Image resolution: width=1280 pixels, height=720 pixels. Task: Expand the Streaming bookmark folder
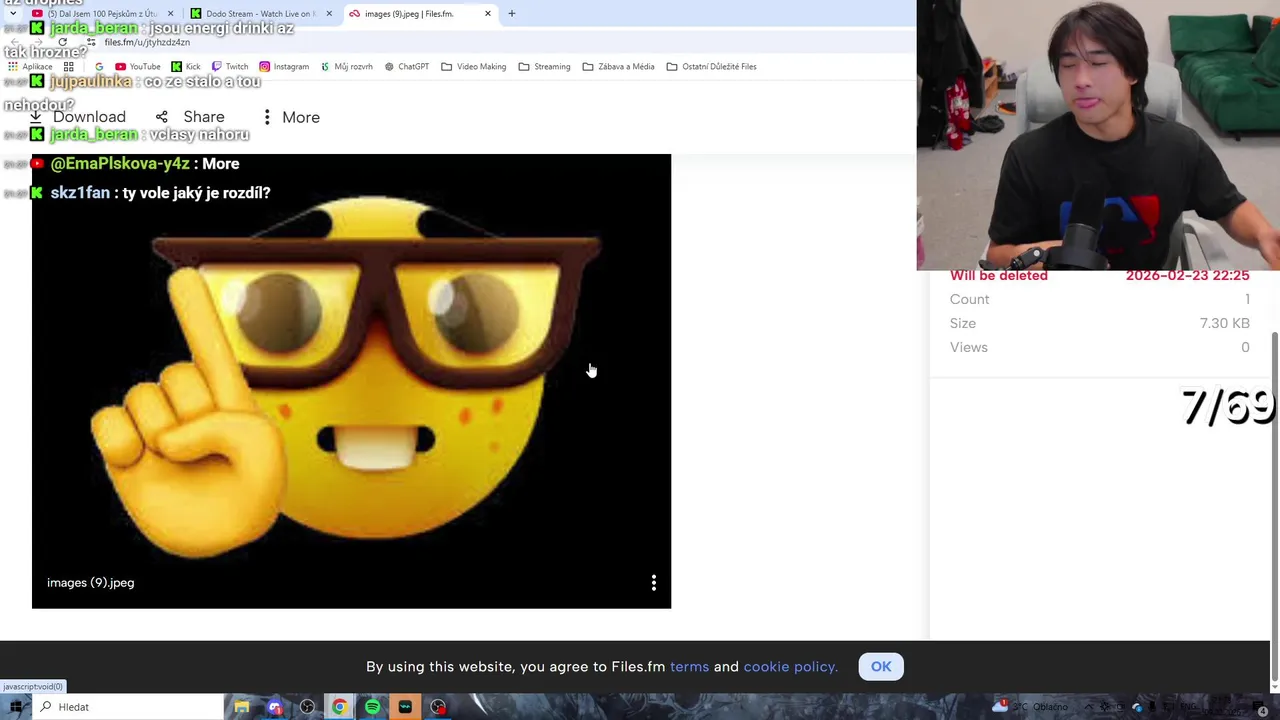[544, 66]
